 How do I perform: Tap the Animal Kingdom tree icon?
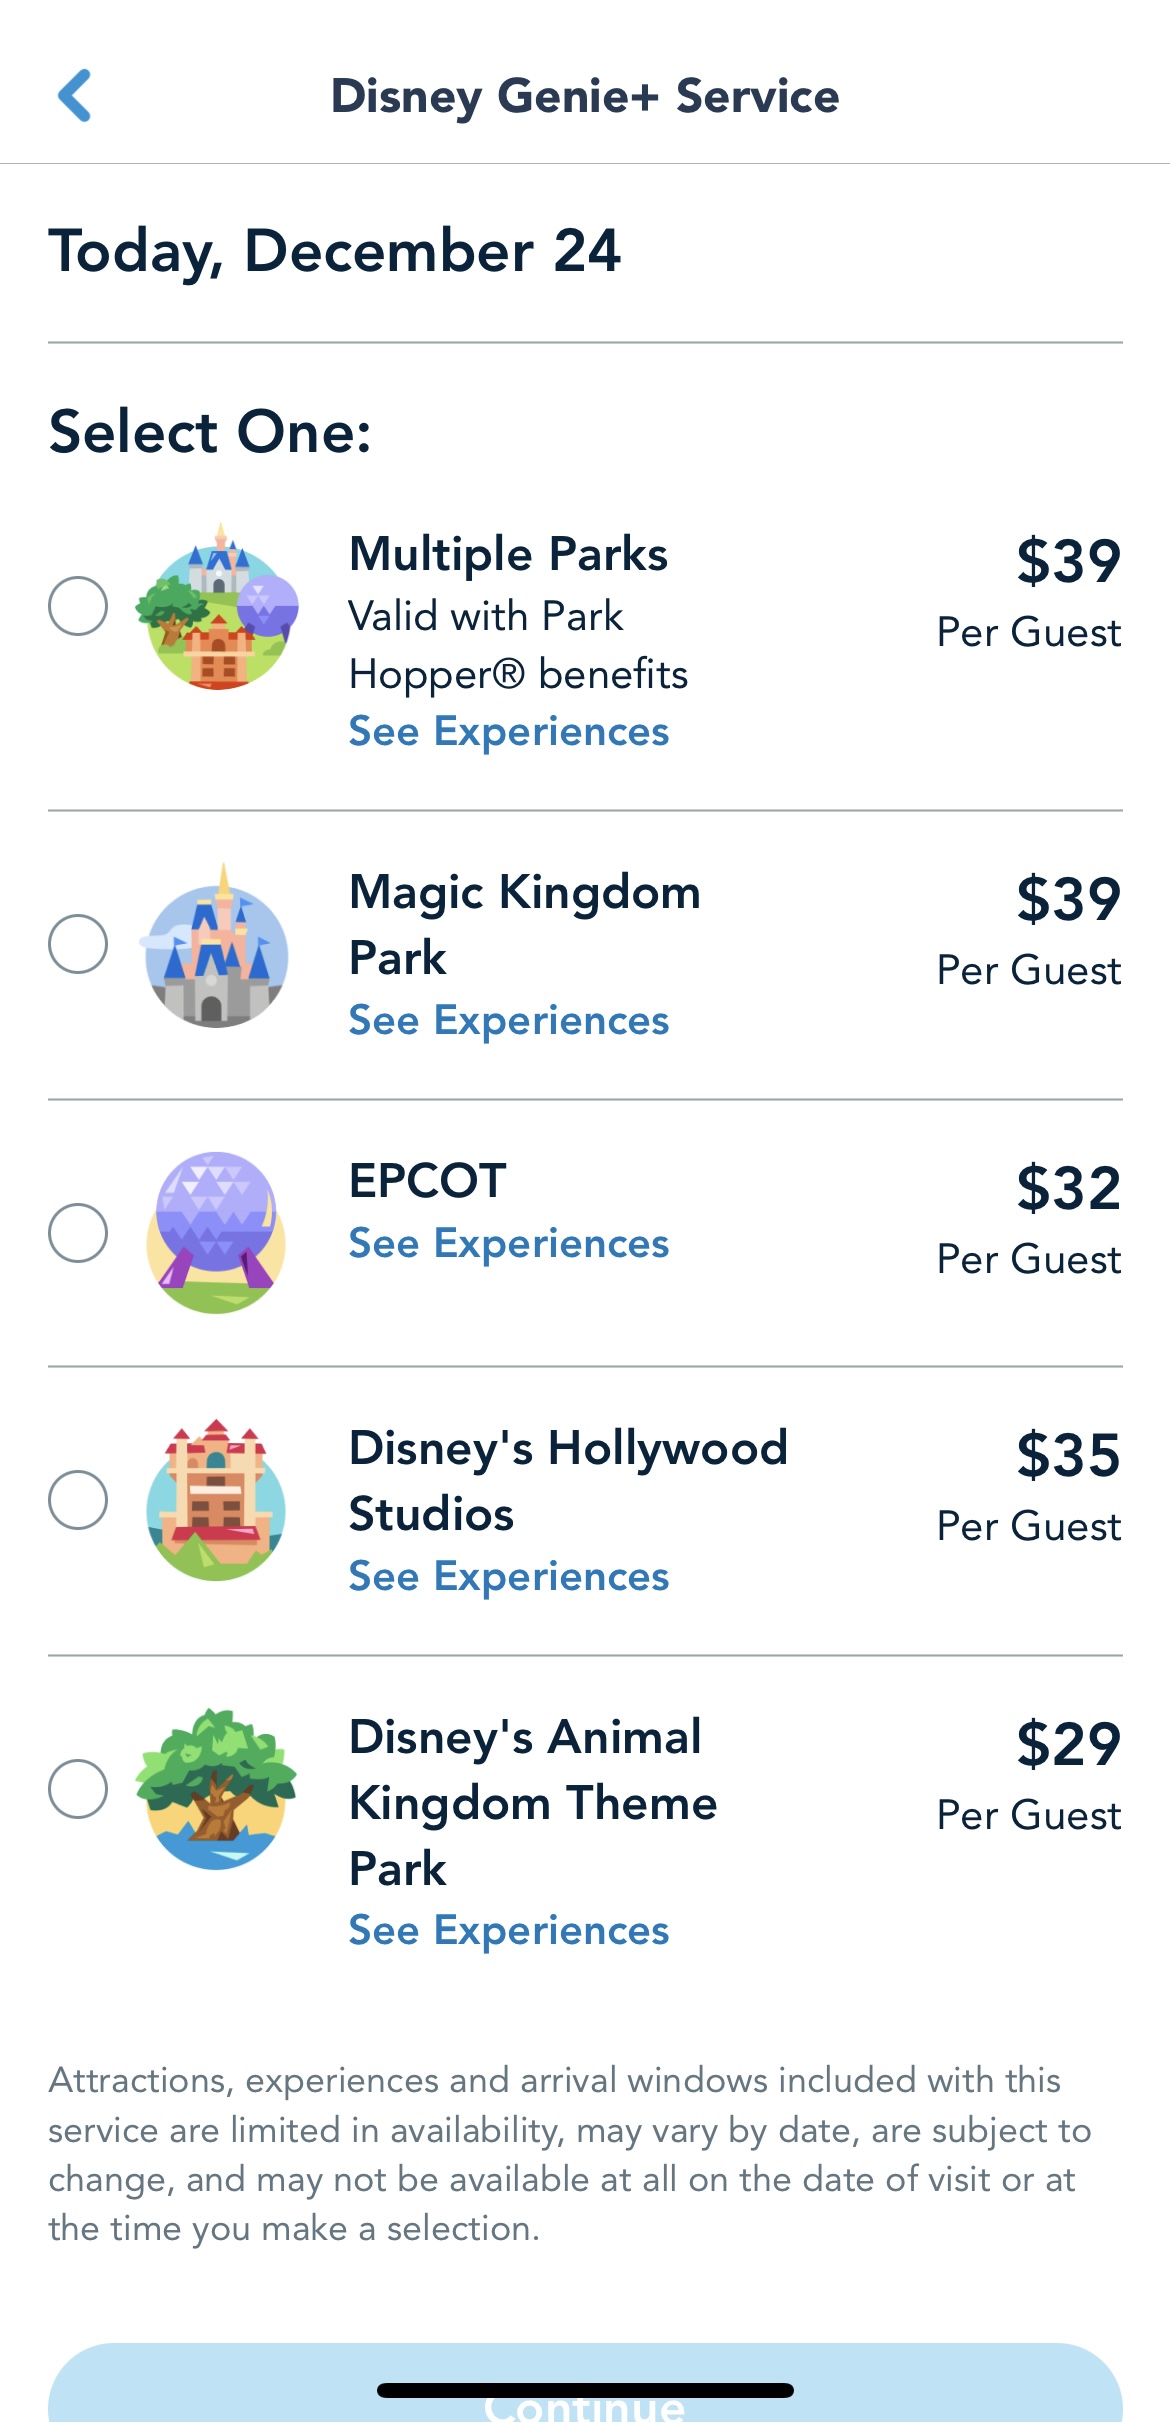coord(216,1789)
